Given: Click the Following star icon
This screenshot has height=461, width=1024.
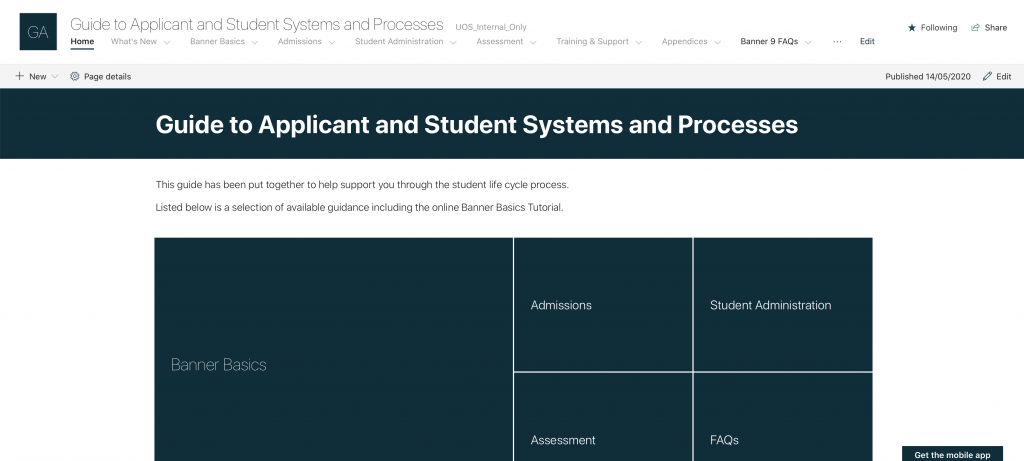Looking at the screenshot, I should click(911, 28).
